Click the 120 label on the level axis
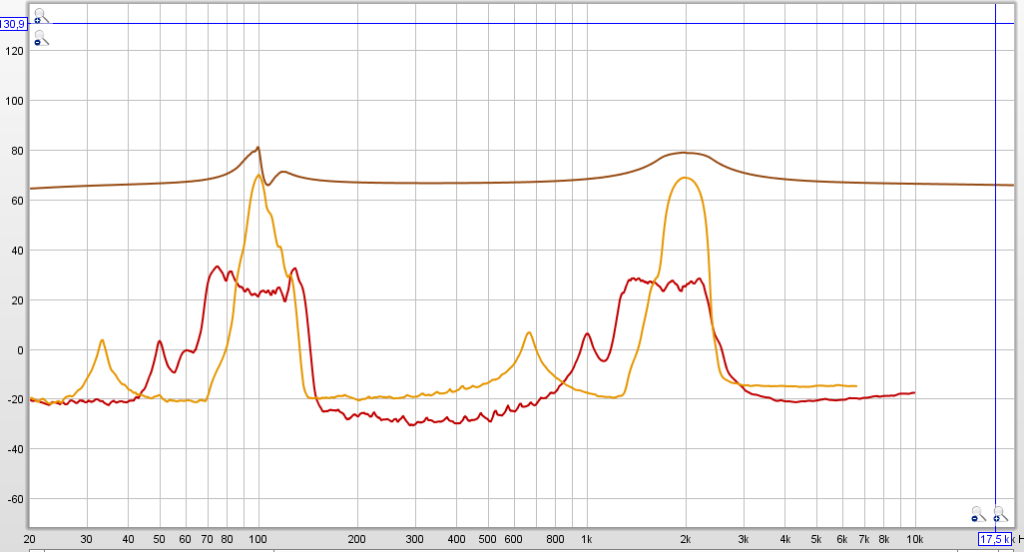Image resolution: width=1024 pixels, height=552 pixels. (14, 51)
